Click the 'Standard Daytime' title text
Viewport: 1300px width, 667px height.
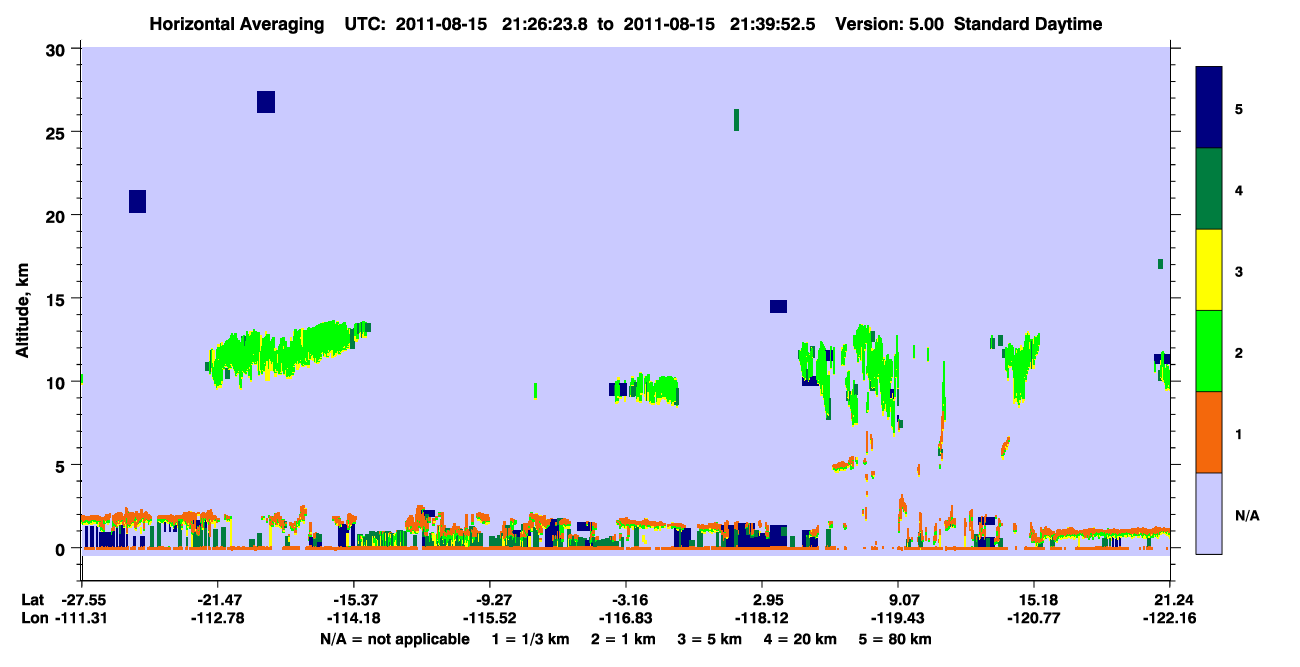click(x=1028, y=24)
